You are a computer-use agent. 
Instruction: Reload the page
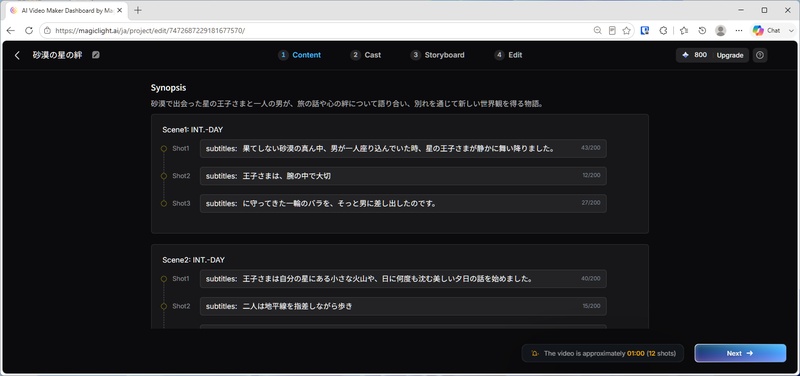29,31
